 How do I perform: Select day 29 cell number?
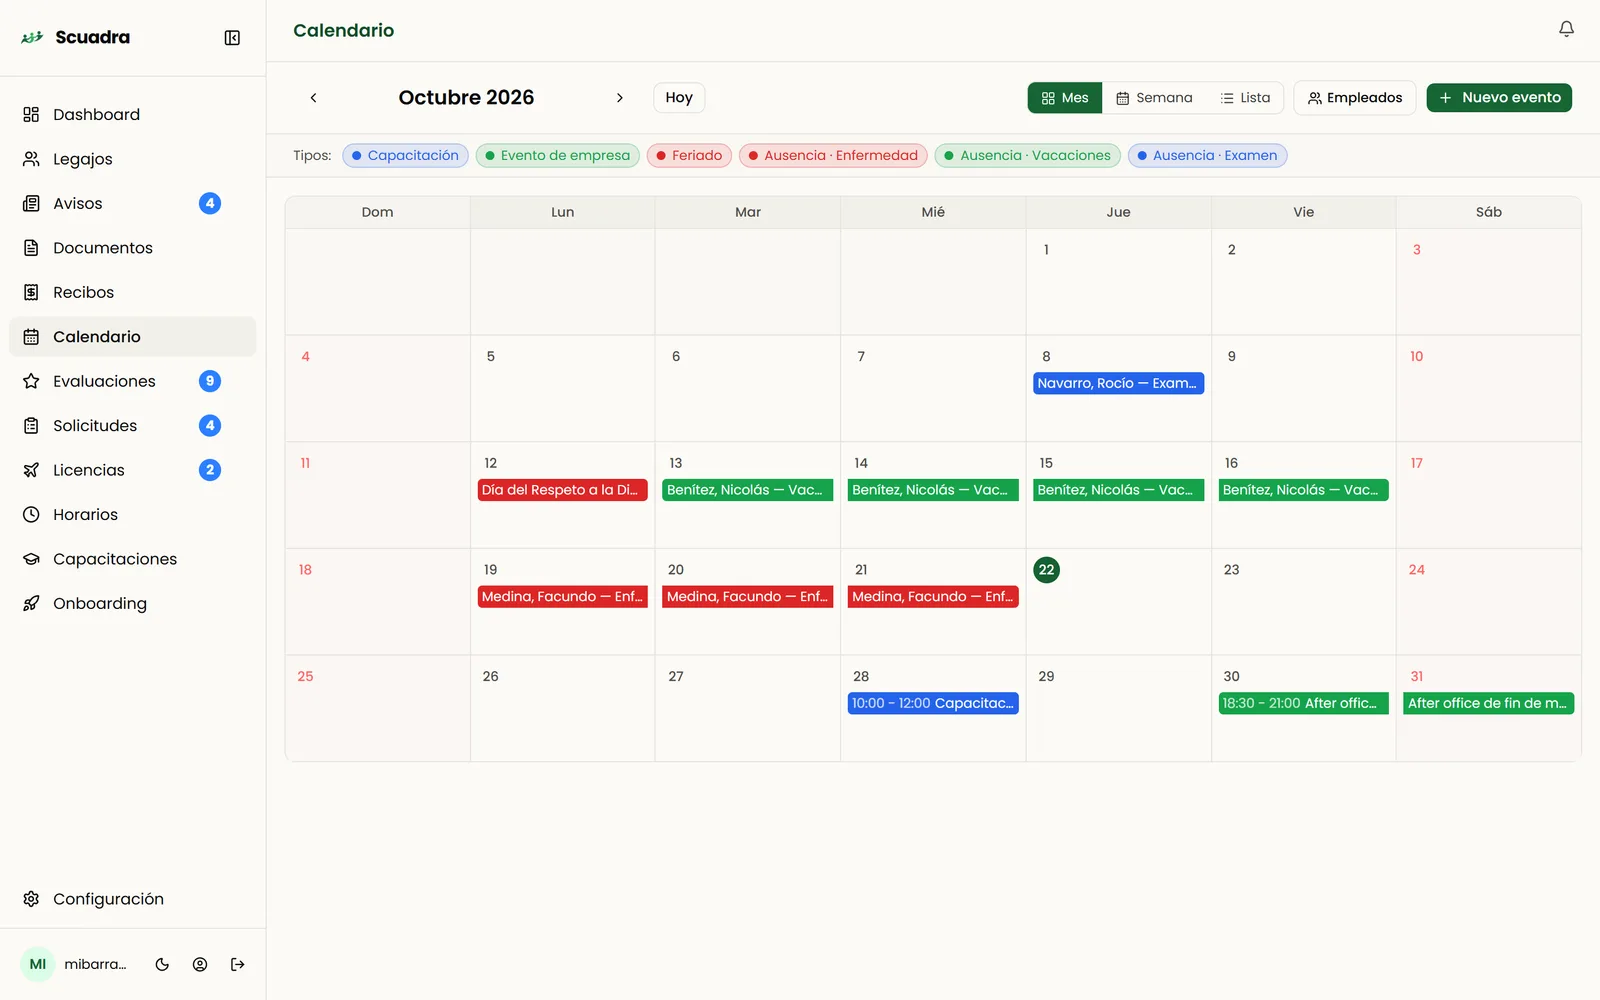[x=1046, y=677]
